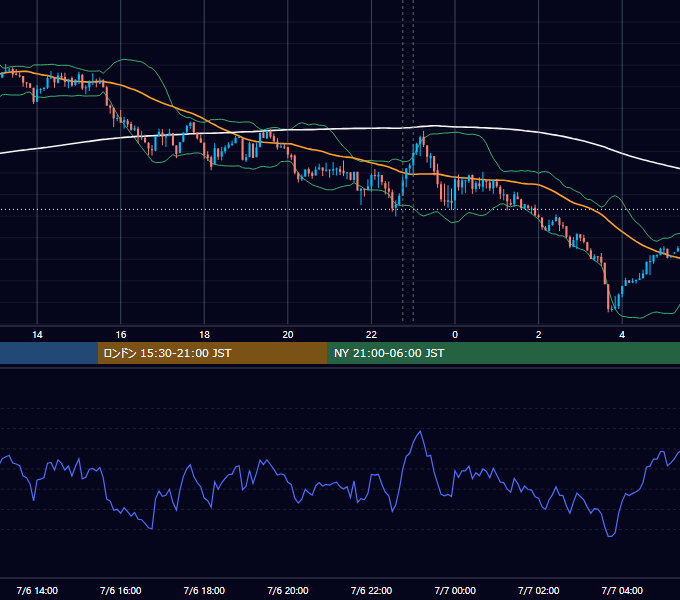Click hour label 14 on price chart axis
Image resolution: width=680 pixels, height=600 pixels.
[37, 335]
